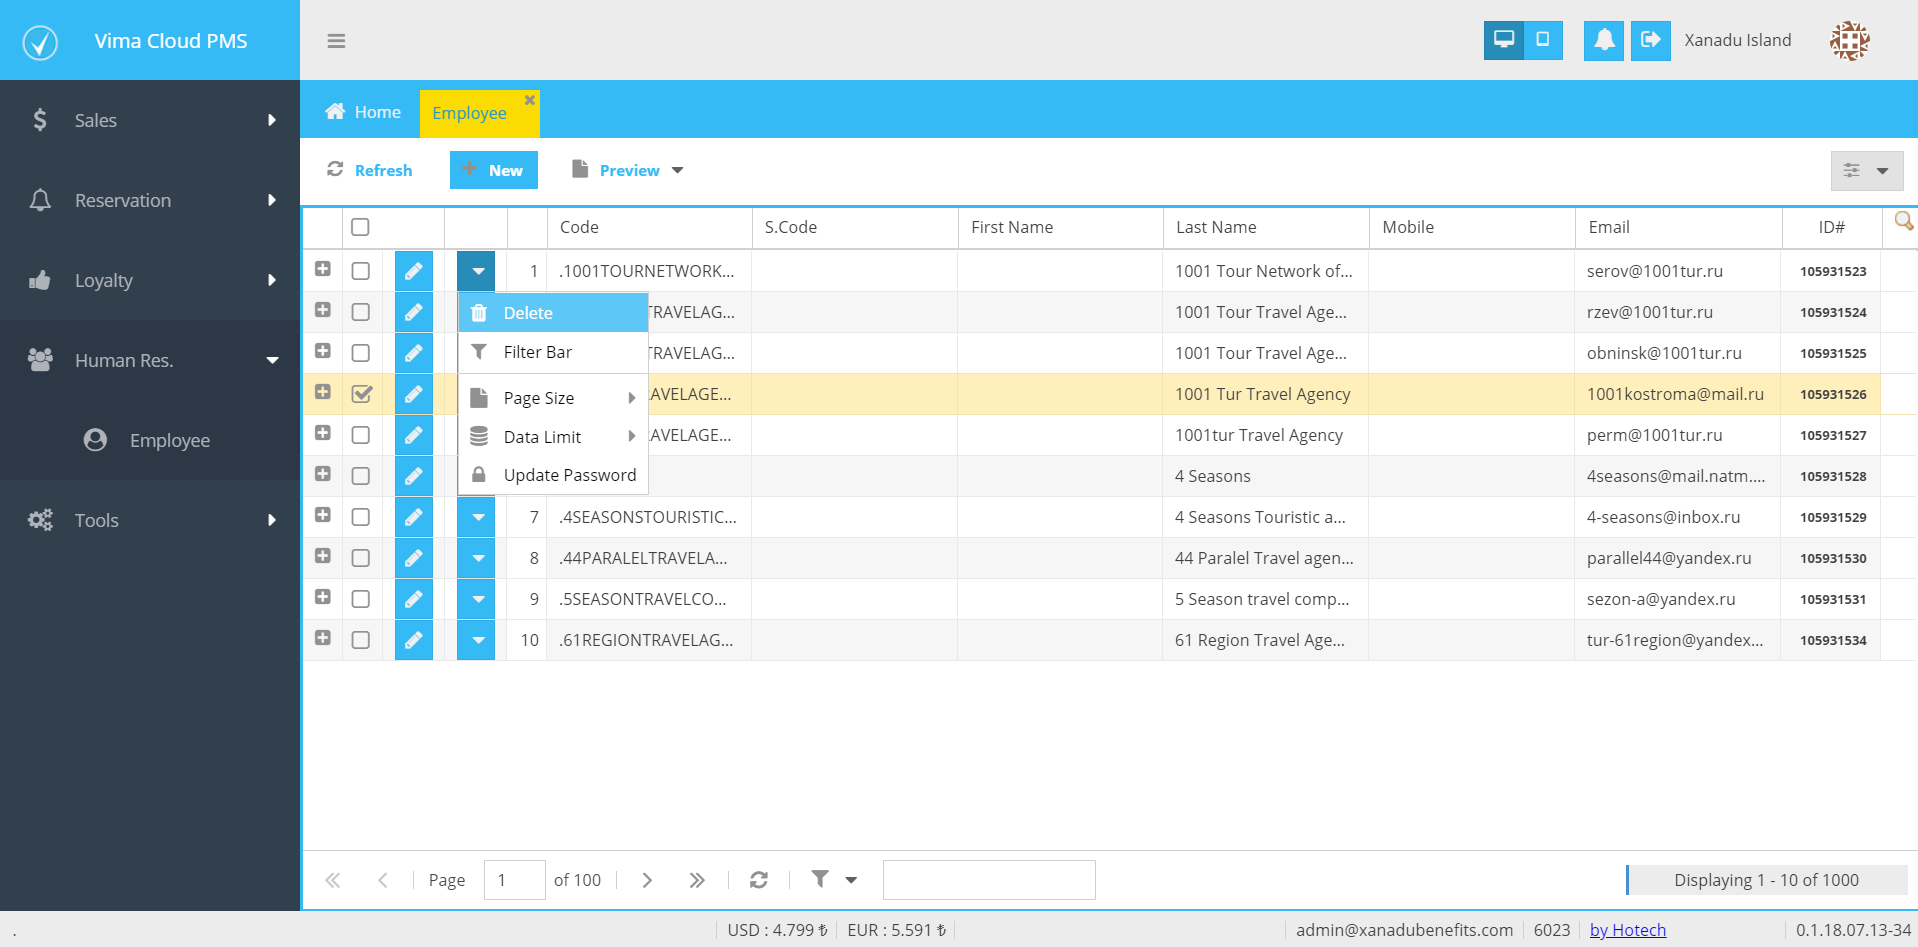
Task: Expand Reservation sidebar menu
Action: click(x=150, y=200)
